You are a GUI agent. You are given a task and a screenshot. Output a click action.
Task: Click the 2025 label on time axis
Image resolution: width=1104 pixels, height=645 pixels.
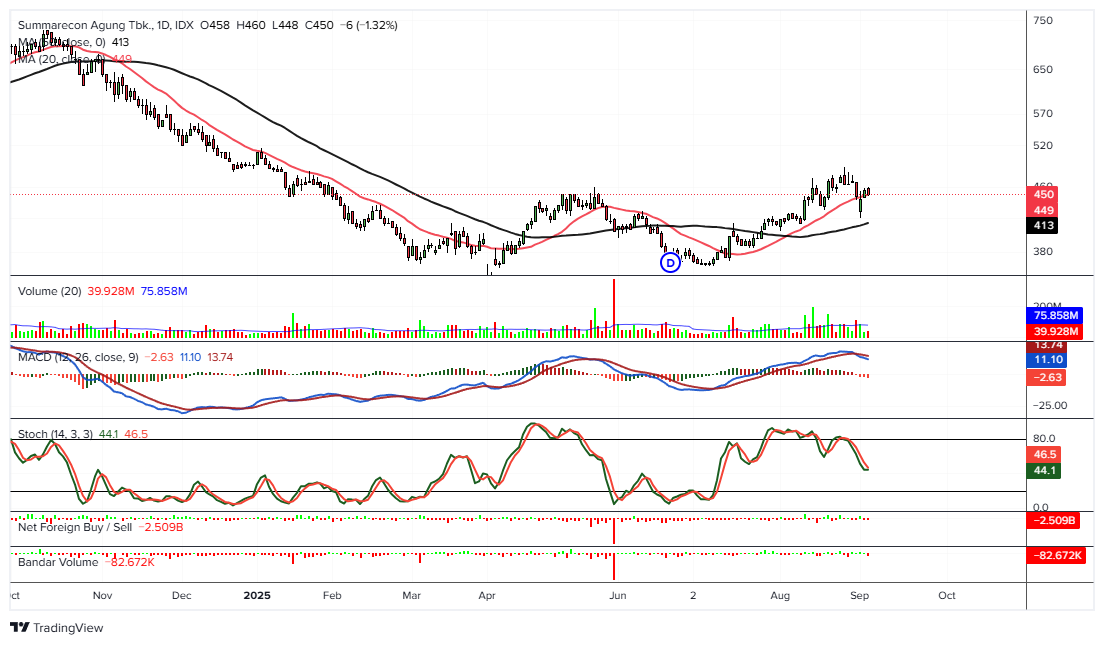click(257, 595)
